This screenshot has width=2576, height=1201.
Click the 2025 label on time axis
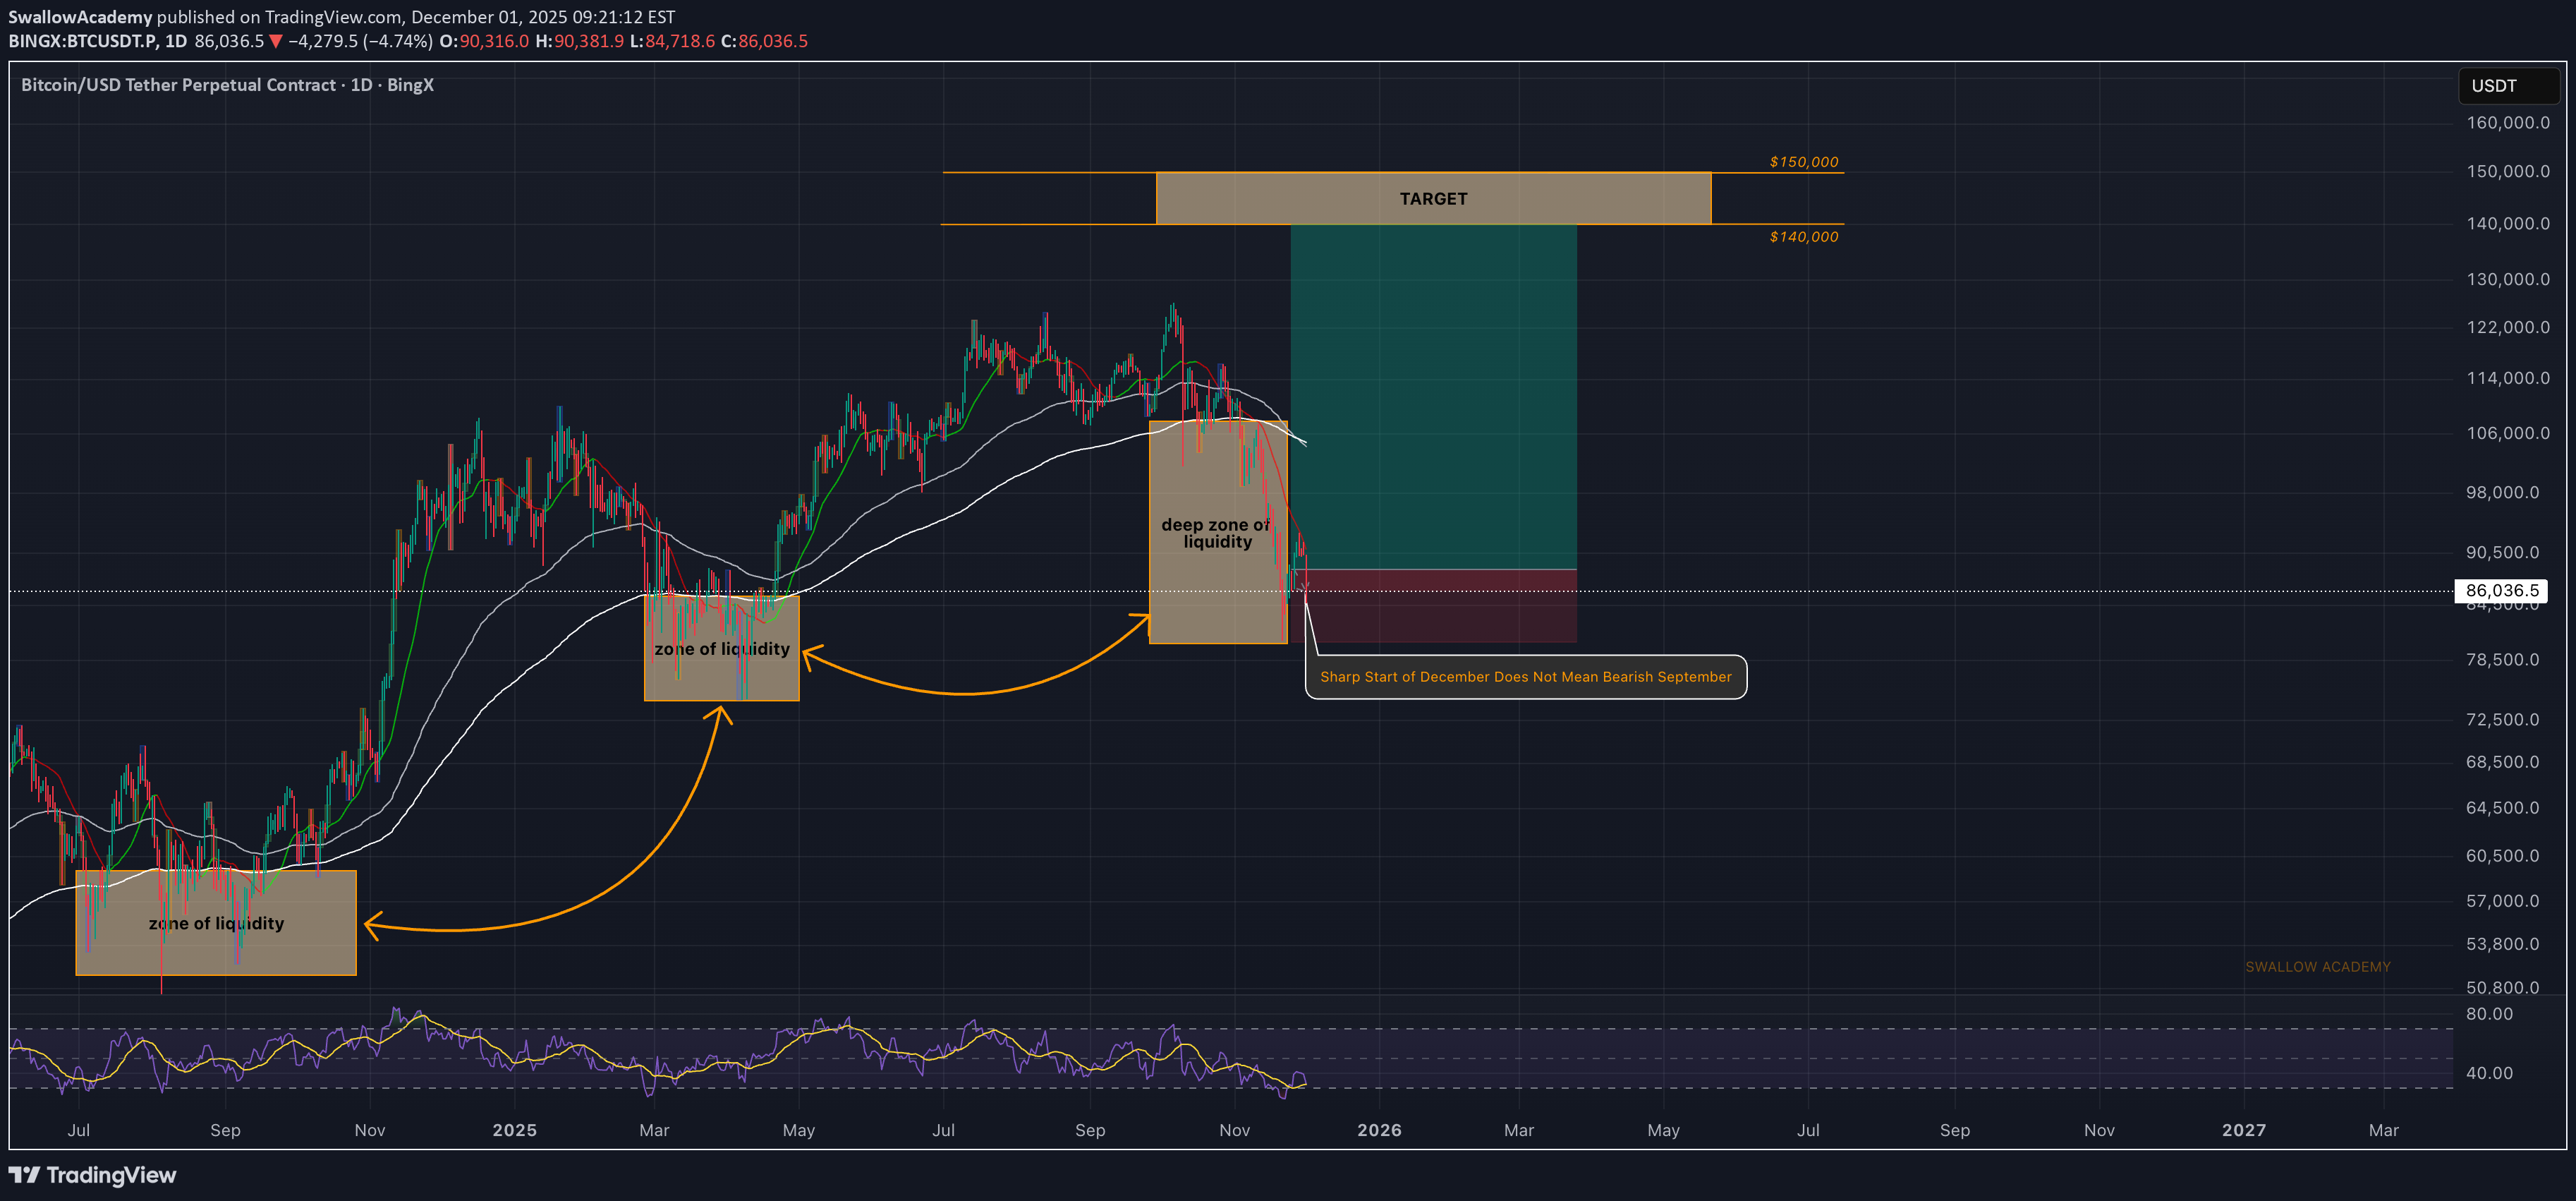coord(514,1130)
